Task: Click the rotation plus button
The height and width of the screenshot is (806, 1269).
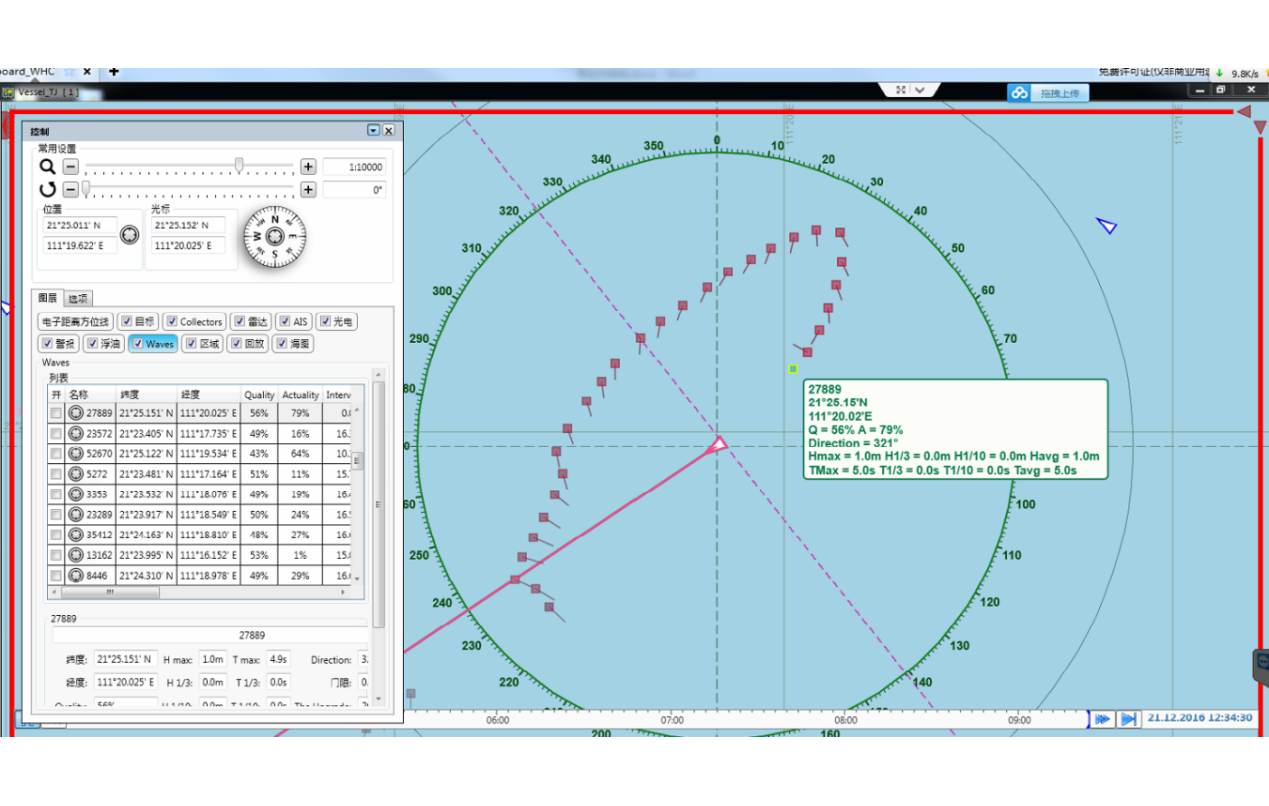Action: click(x=308, y=189)
